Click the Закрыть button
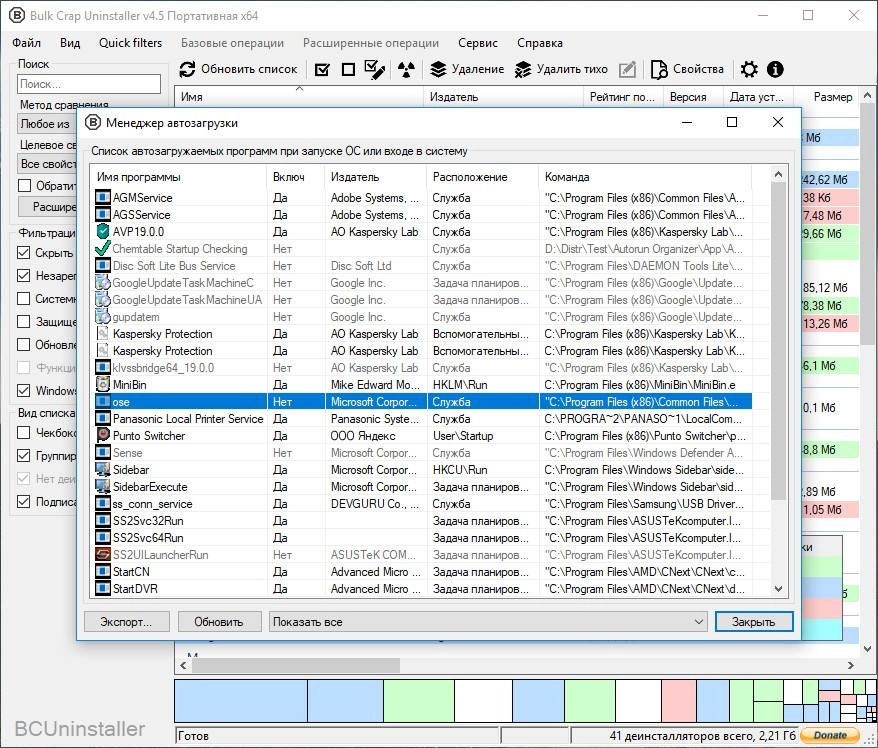 point(754,621)
